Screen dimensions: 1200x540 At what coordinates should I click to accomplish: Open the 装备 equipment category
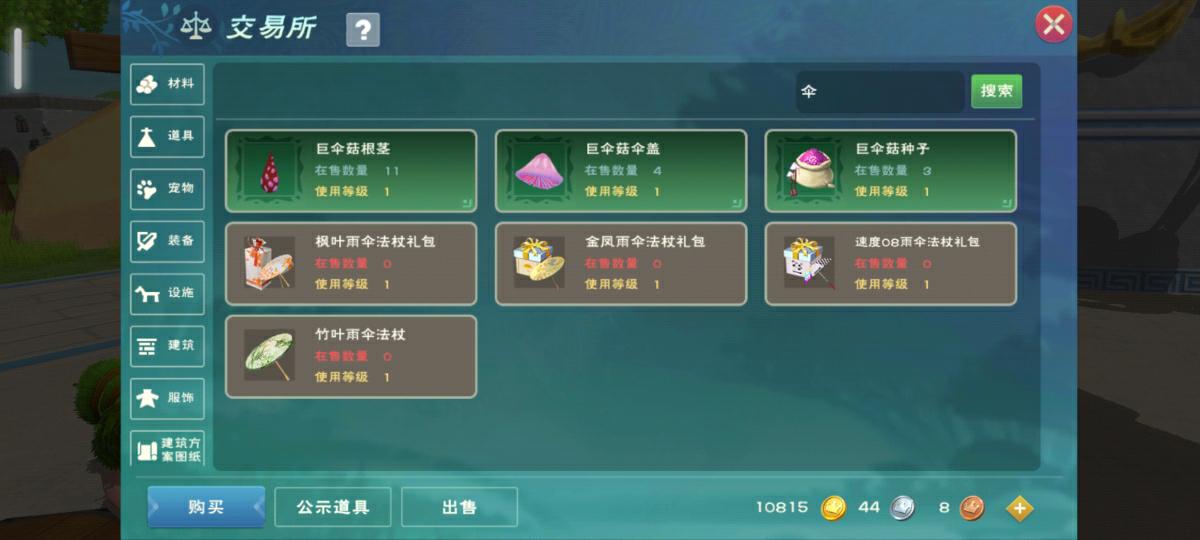point(167,241)
